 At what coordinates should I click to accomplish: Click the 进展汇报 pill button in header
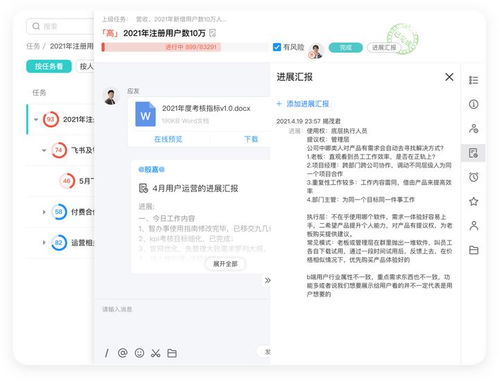[x=384, y=48]
